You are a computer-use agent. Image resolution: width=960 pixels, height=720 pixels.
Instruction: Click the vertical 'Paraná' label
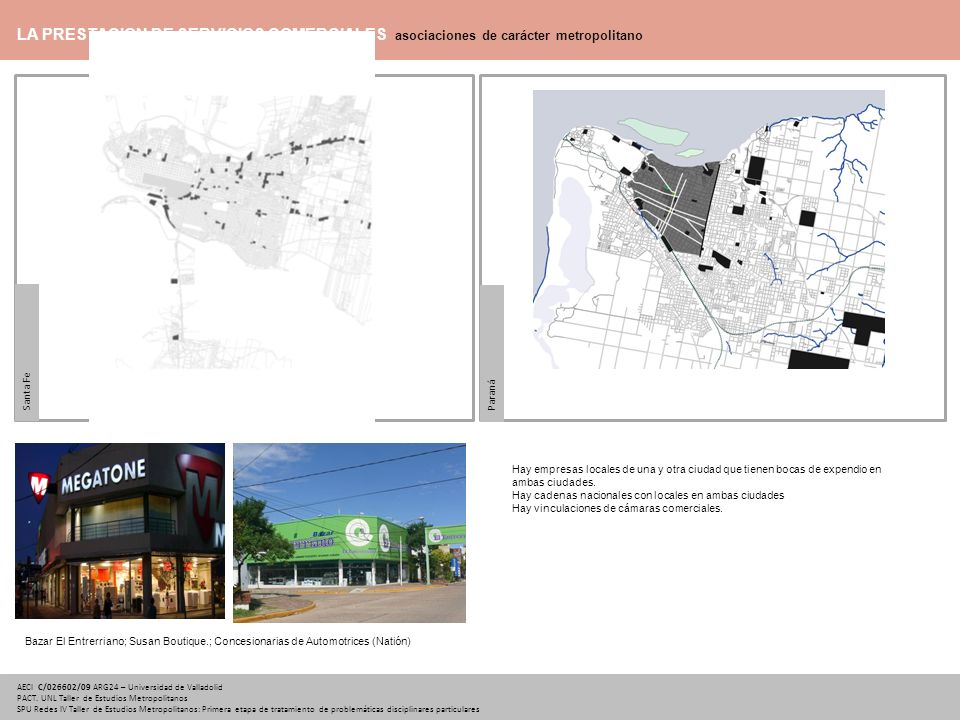[492, 395]
